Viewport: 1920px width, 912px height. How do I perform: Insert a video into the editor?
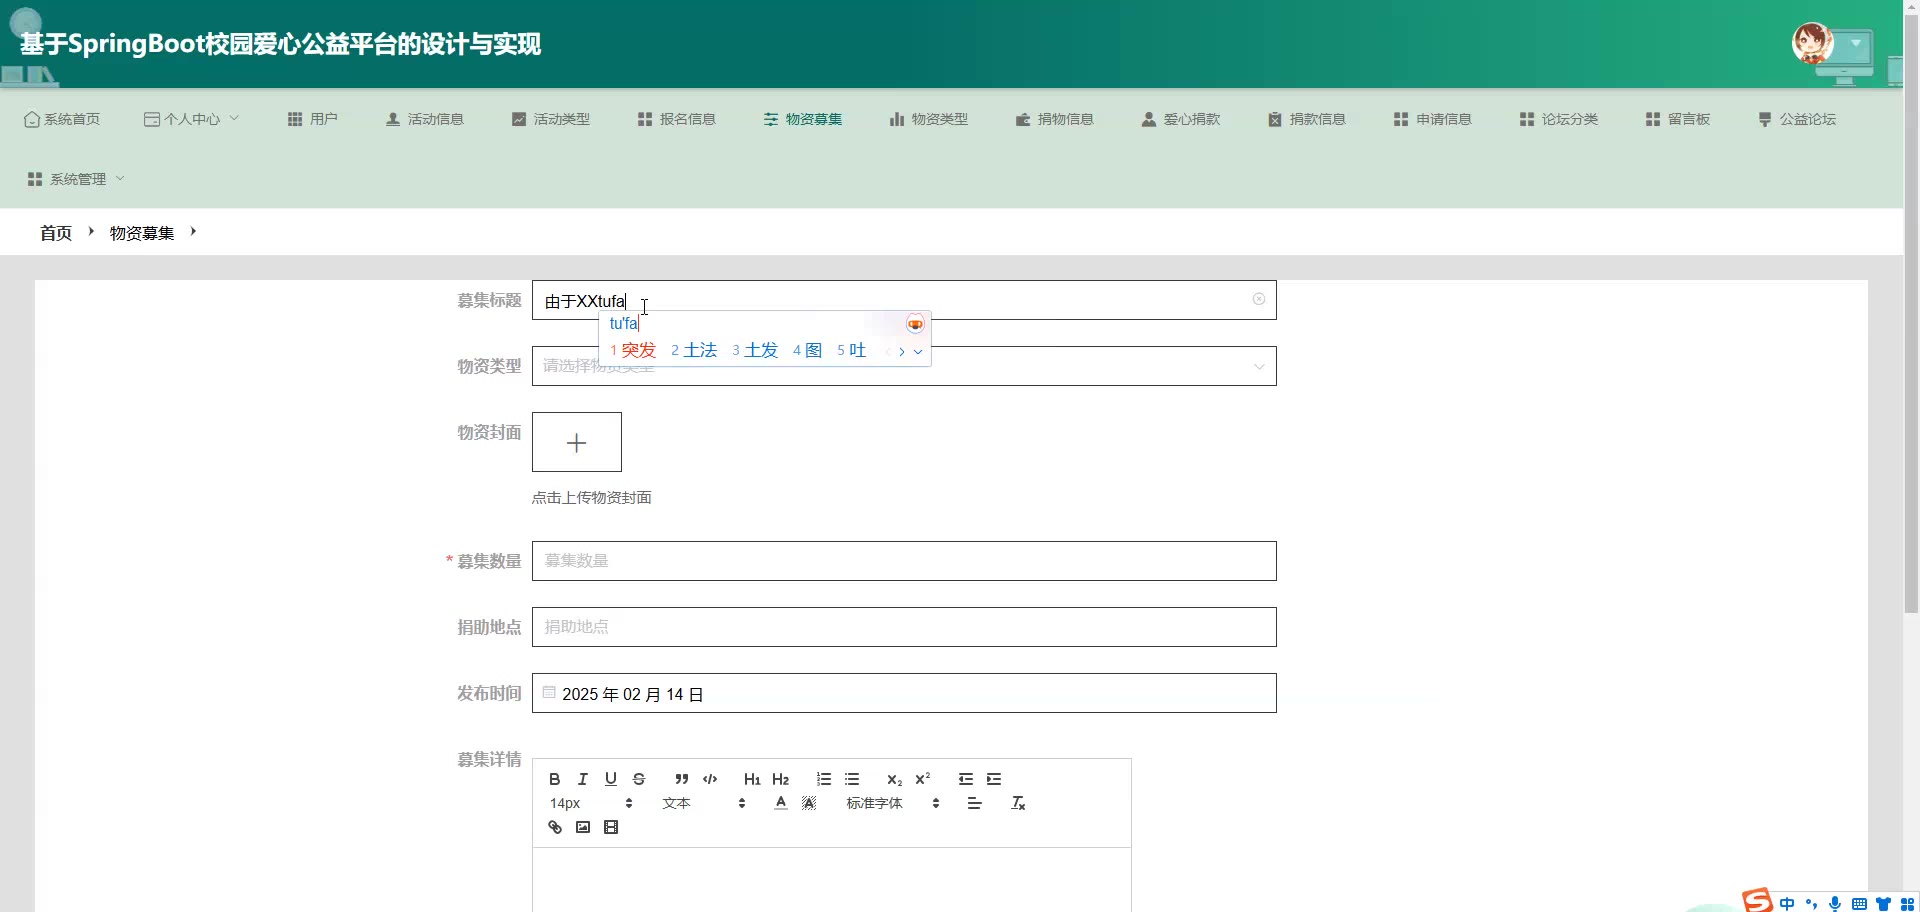611,827
